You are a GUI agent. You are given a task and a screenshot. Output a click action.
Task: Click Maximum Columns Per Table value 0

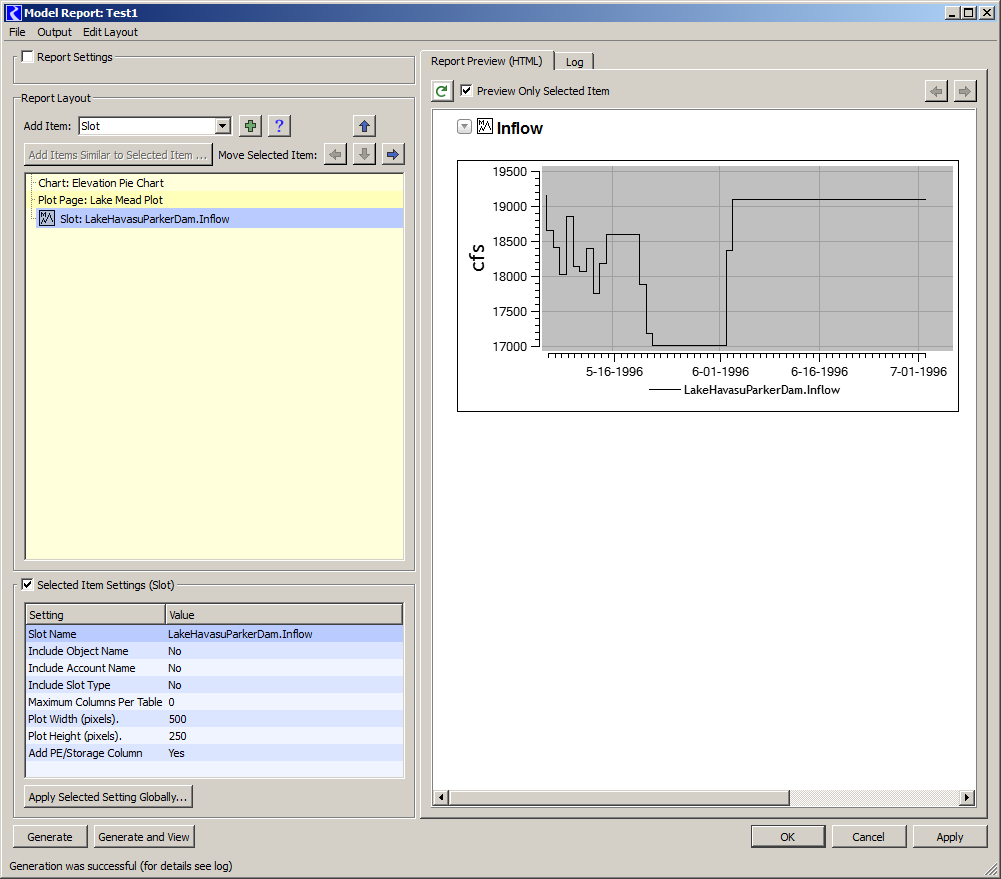click(171, 702)
